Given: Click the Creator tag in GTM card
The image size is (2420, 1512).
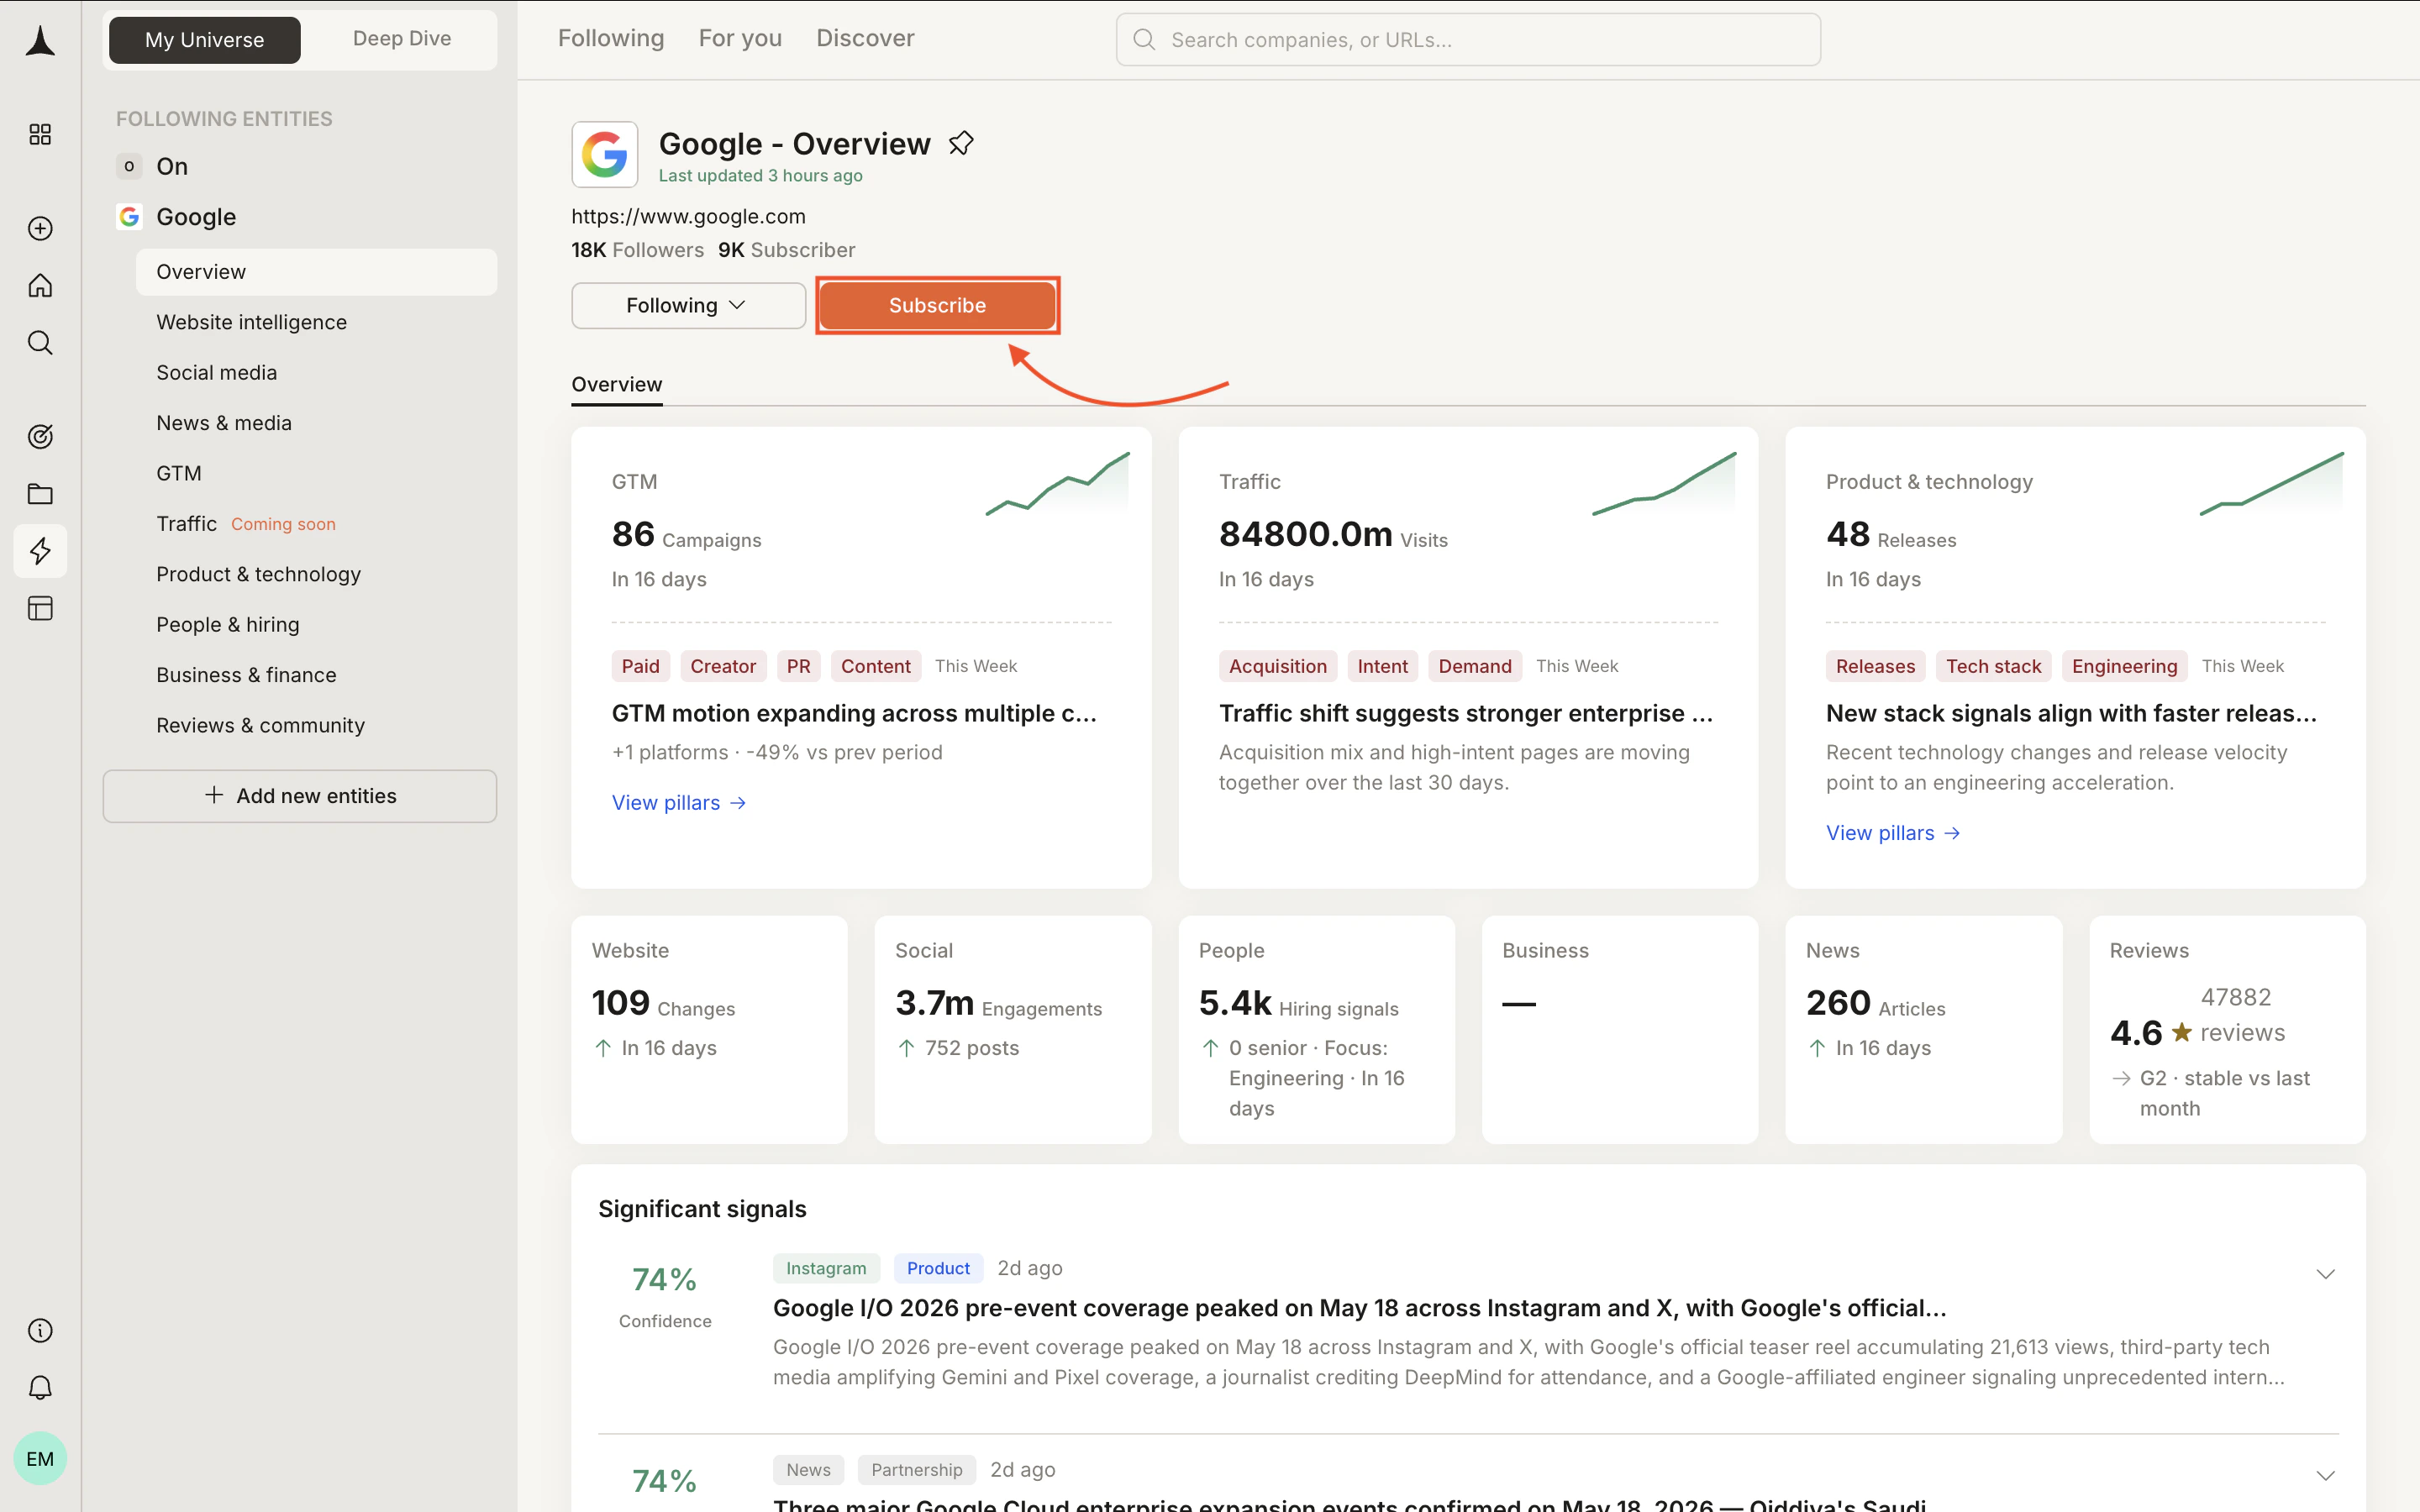Looking at the screenshot, I should tap(723, 666).
